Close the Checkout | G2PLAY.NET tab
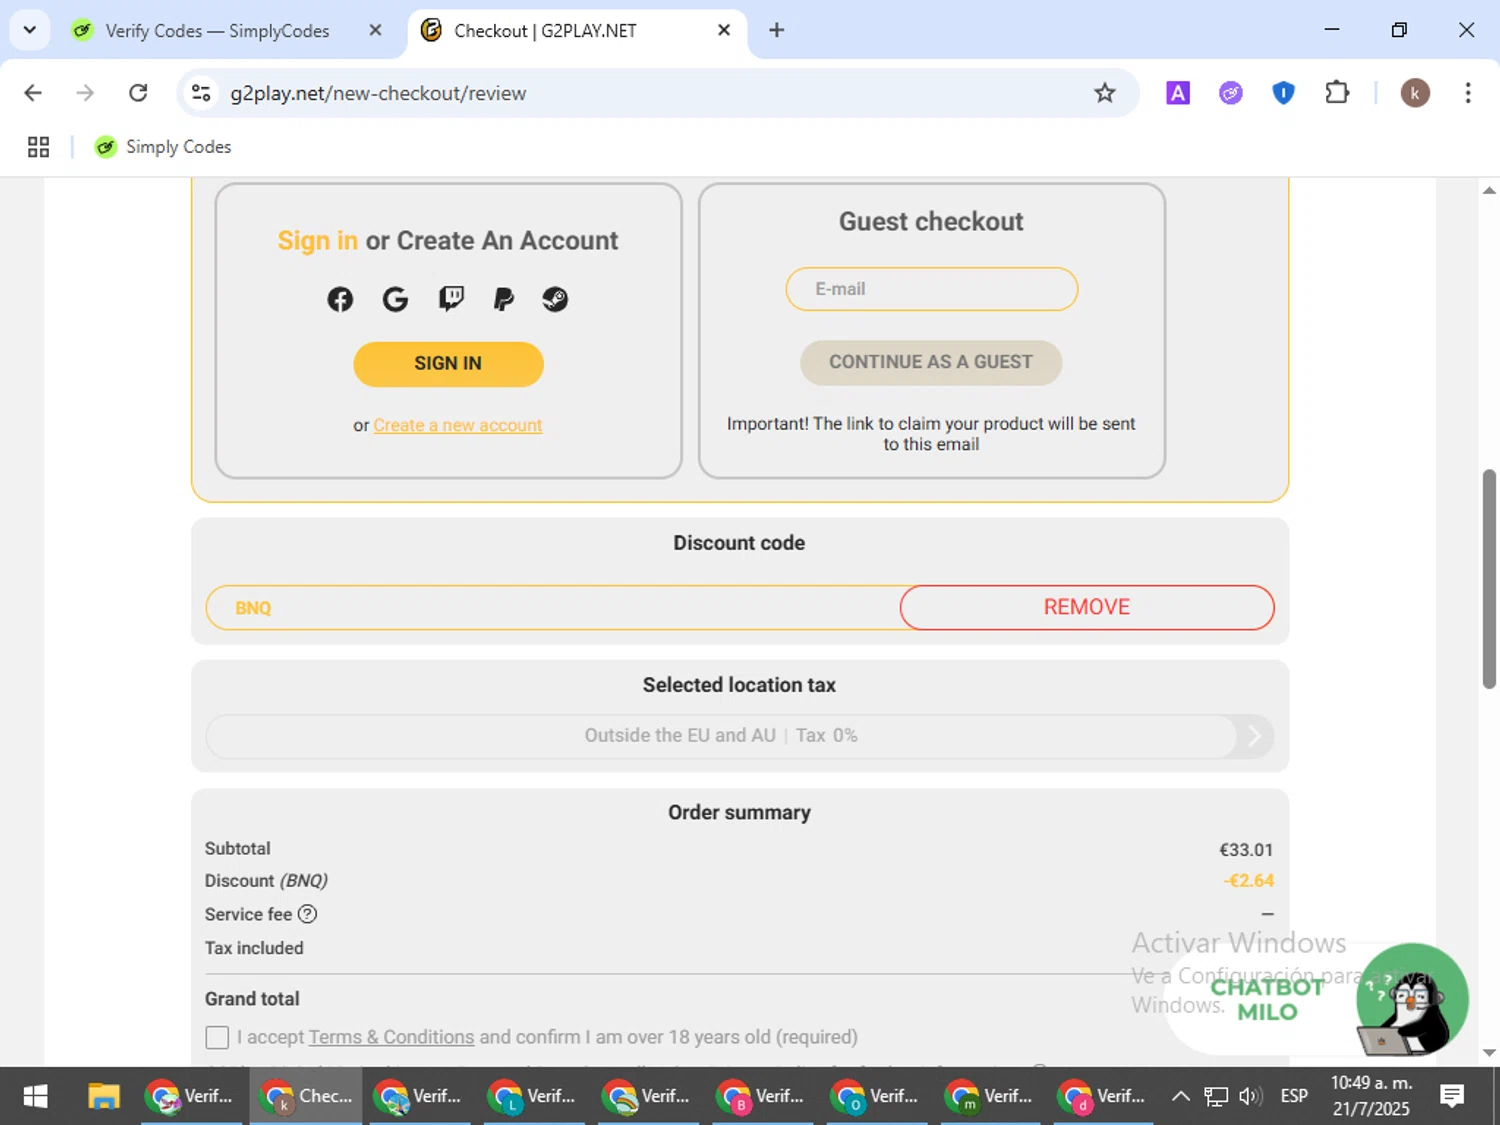 point(724,30)
